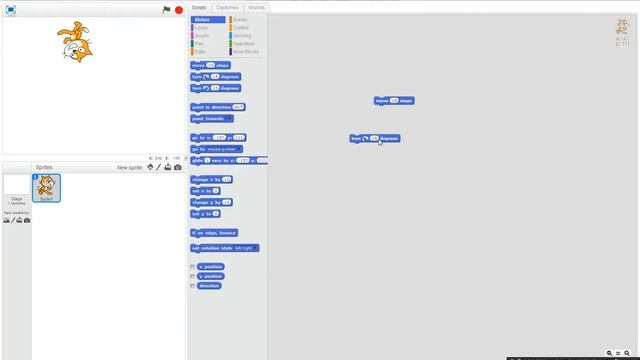Open dropdown on point towards block

(x=229, y=119)
